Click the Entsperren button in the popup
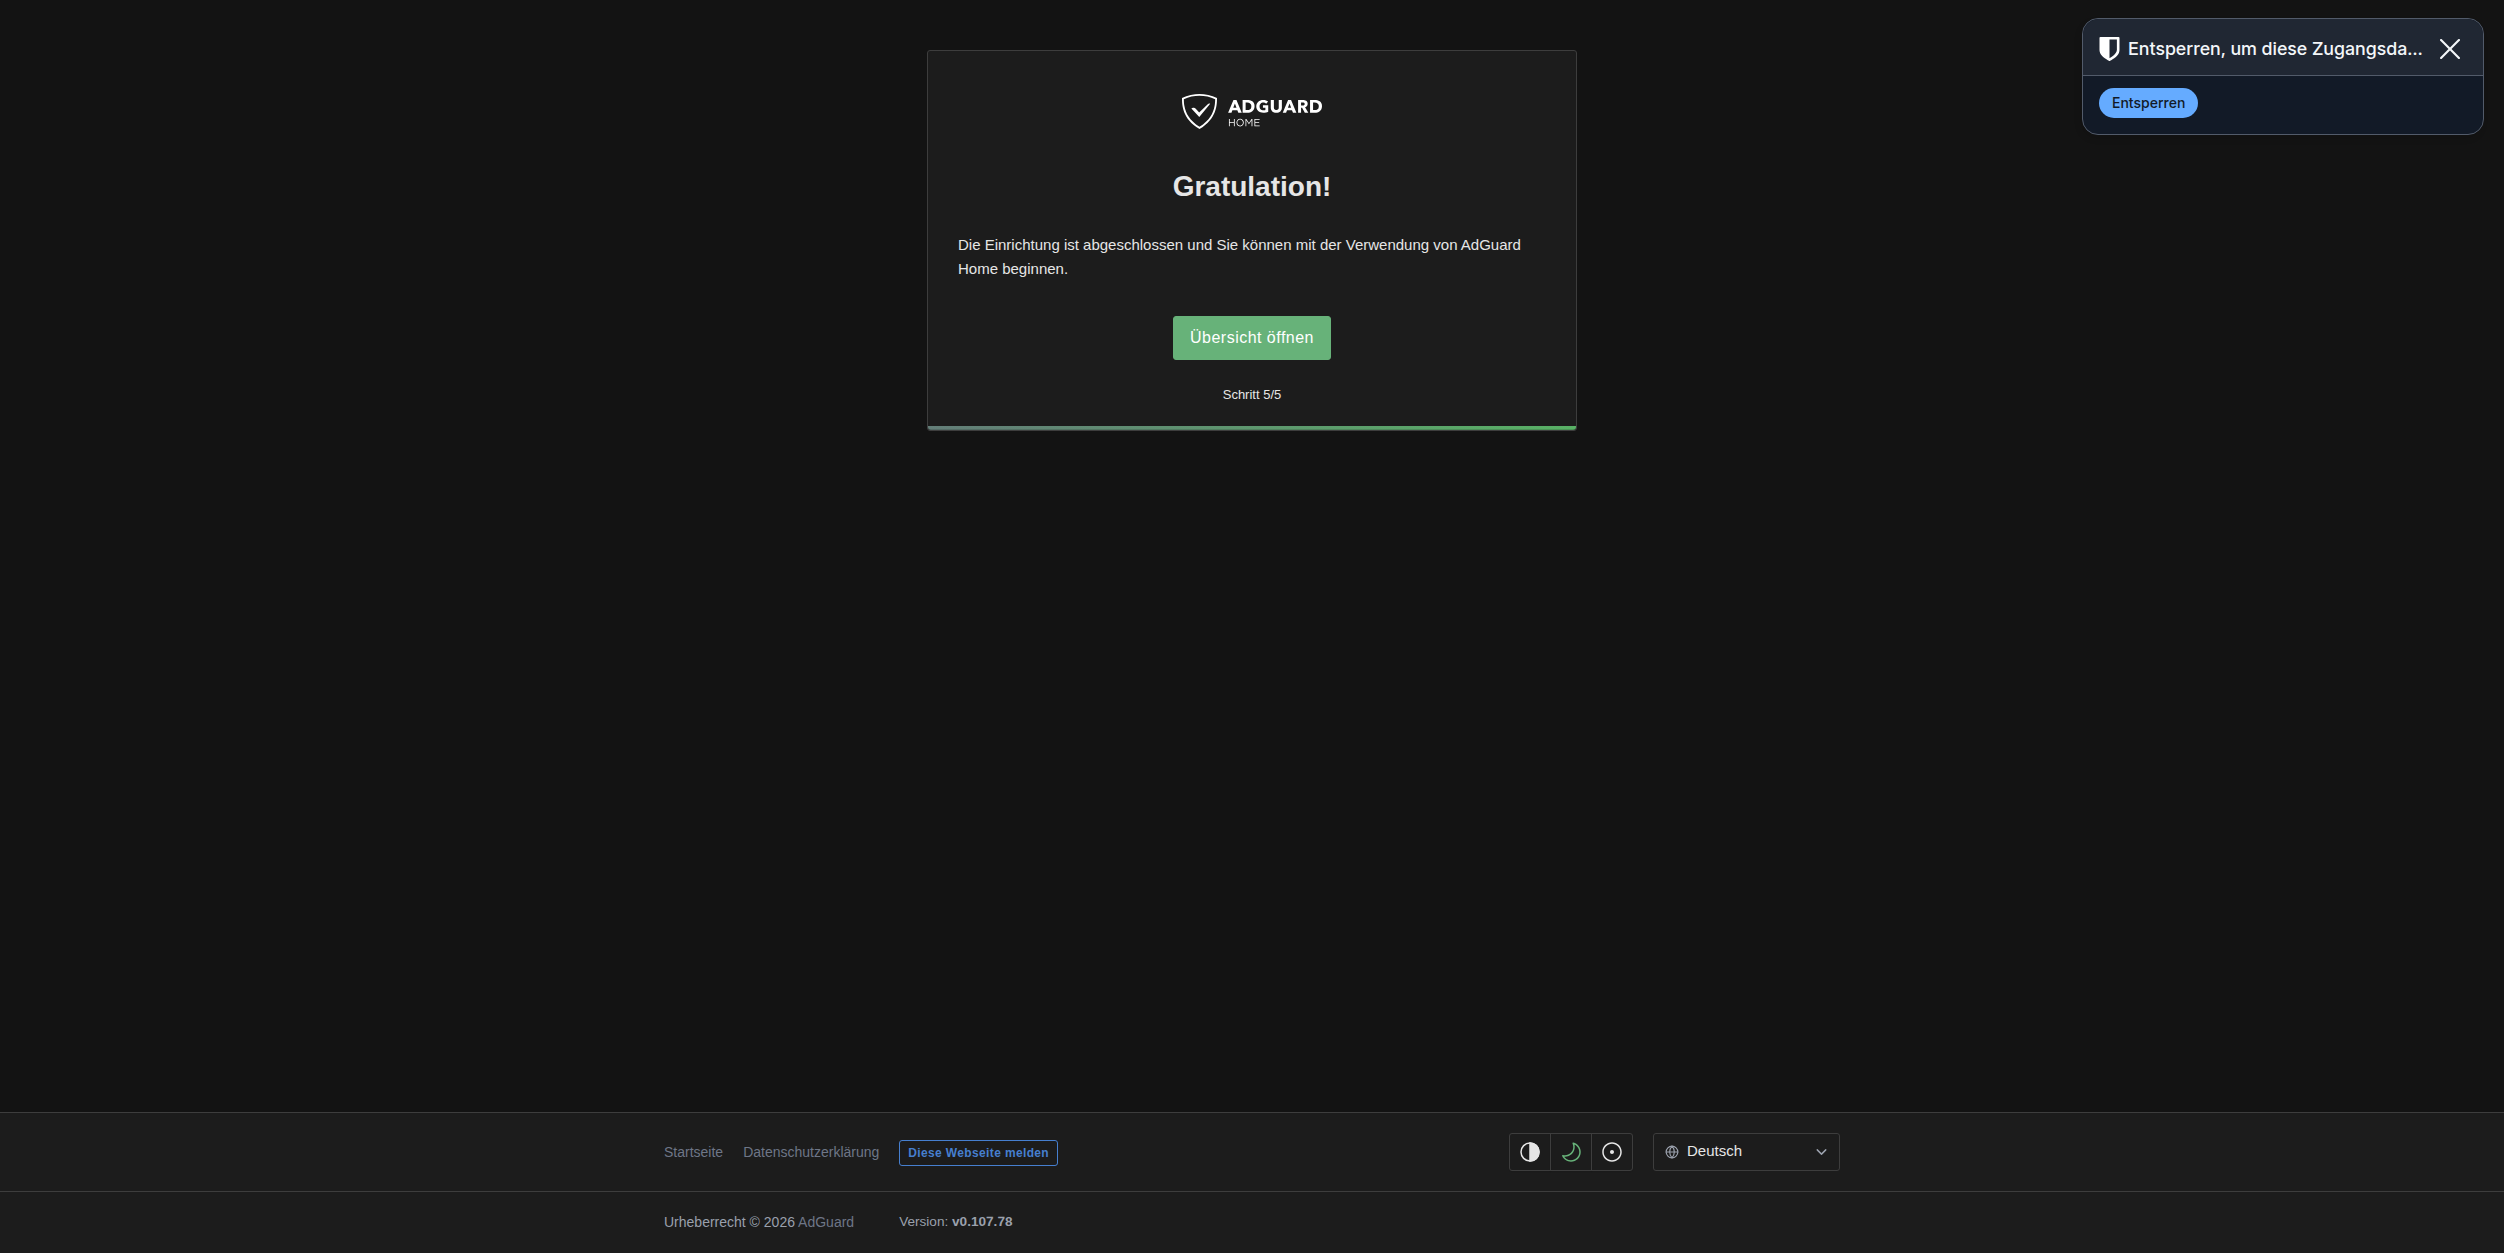Viewport: 2504px width, 1253px height. pyautogui.click(x=2148, y=103)
